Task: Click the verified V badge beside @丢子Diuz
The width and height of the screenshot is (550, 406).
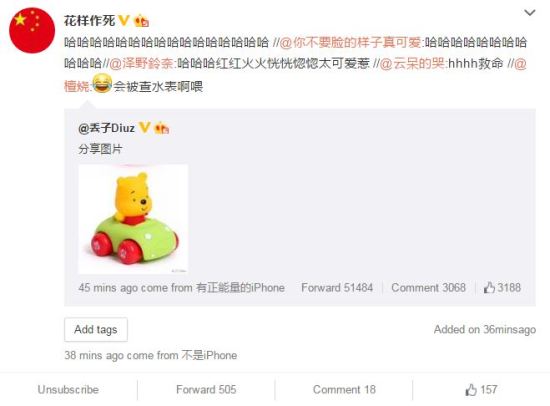Action: 145,127
